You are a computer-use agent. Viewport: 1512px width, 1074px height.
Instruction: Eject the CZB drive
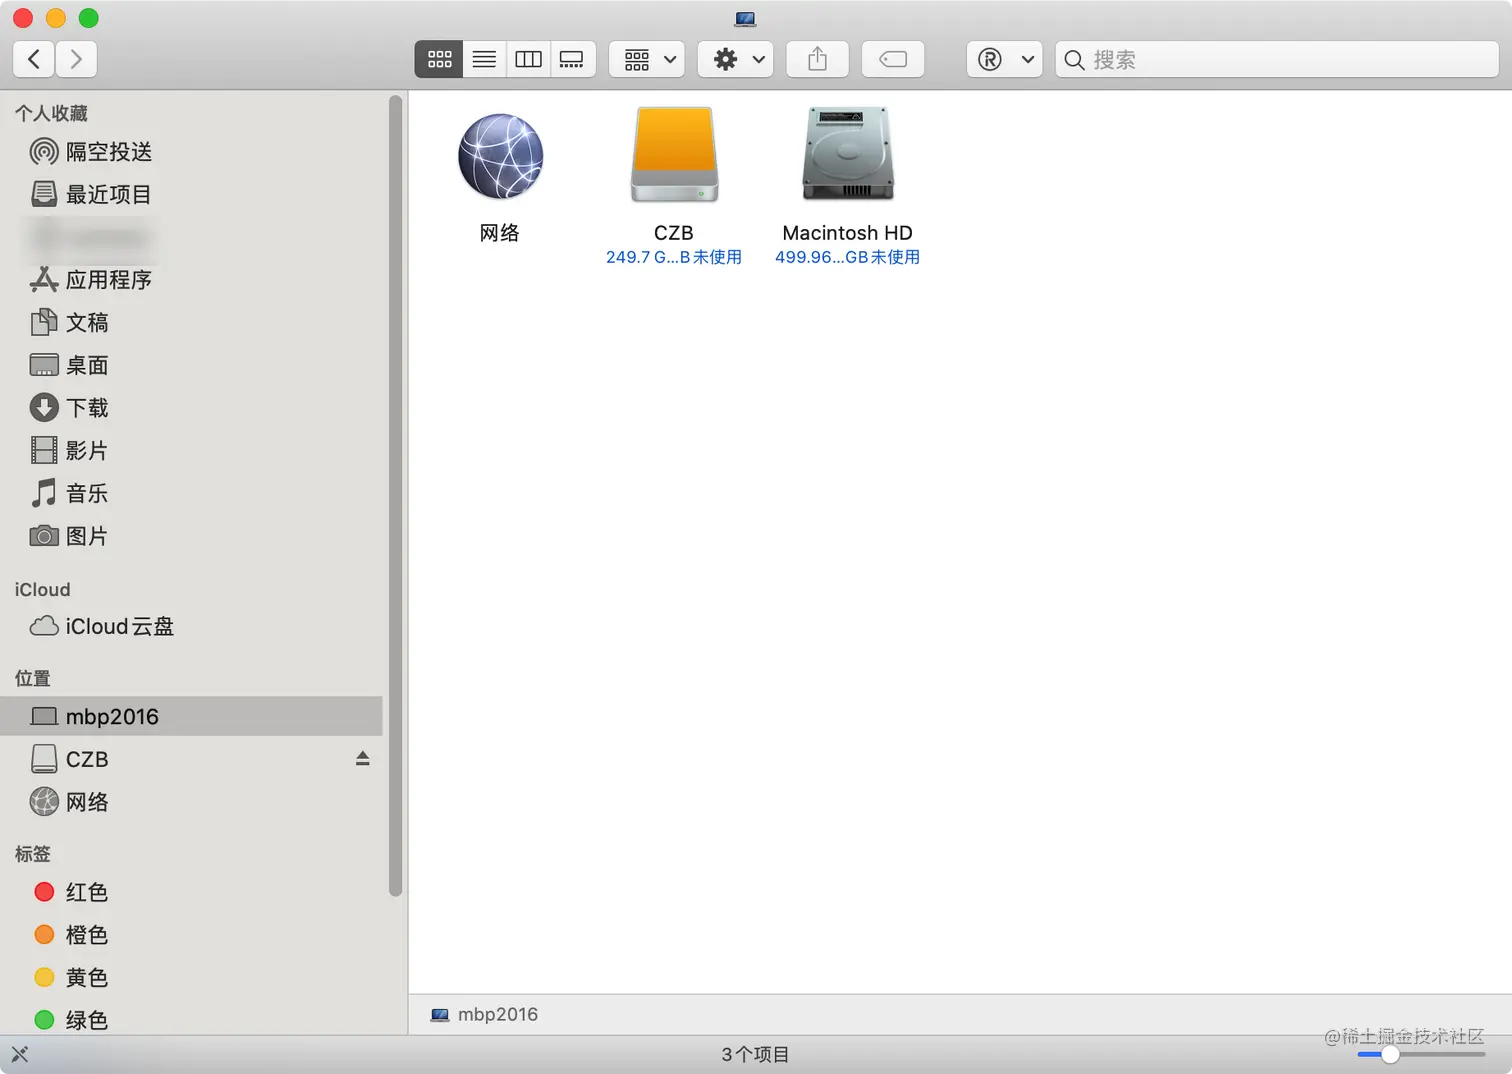click(x=363, y=759)
